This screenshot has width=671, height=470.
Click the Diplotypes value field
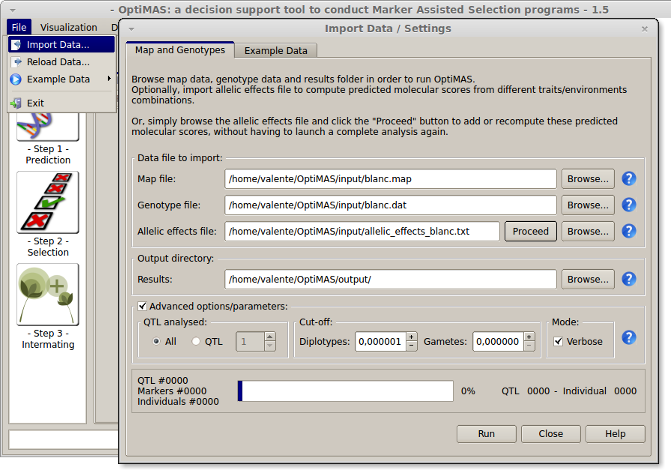[380, 342]
